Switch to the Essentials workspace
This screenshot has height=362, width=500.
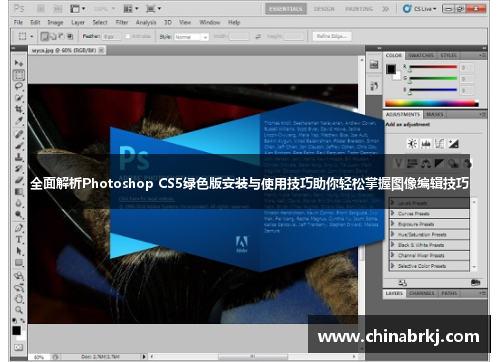pyautogui.click(x=286, y=9)
